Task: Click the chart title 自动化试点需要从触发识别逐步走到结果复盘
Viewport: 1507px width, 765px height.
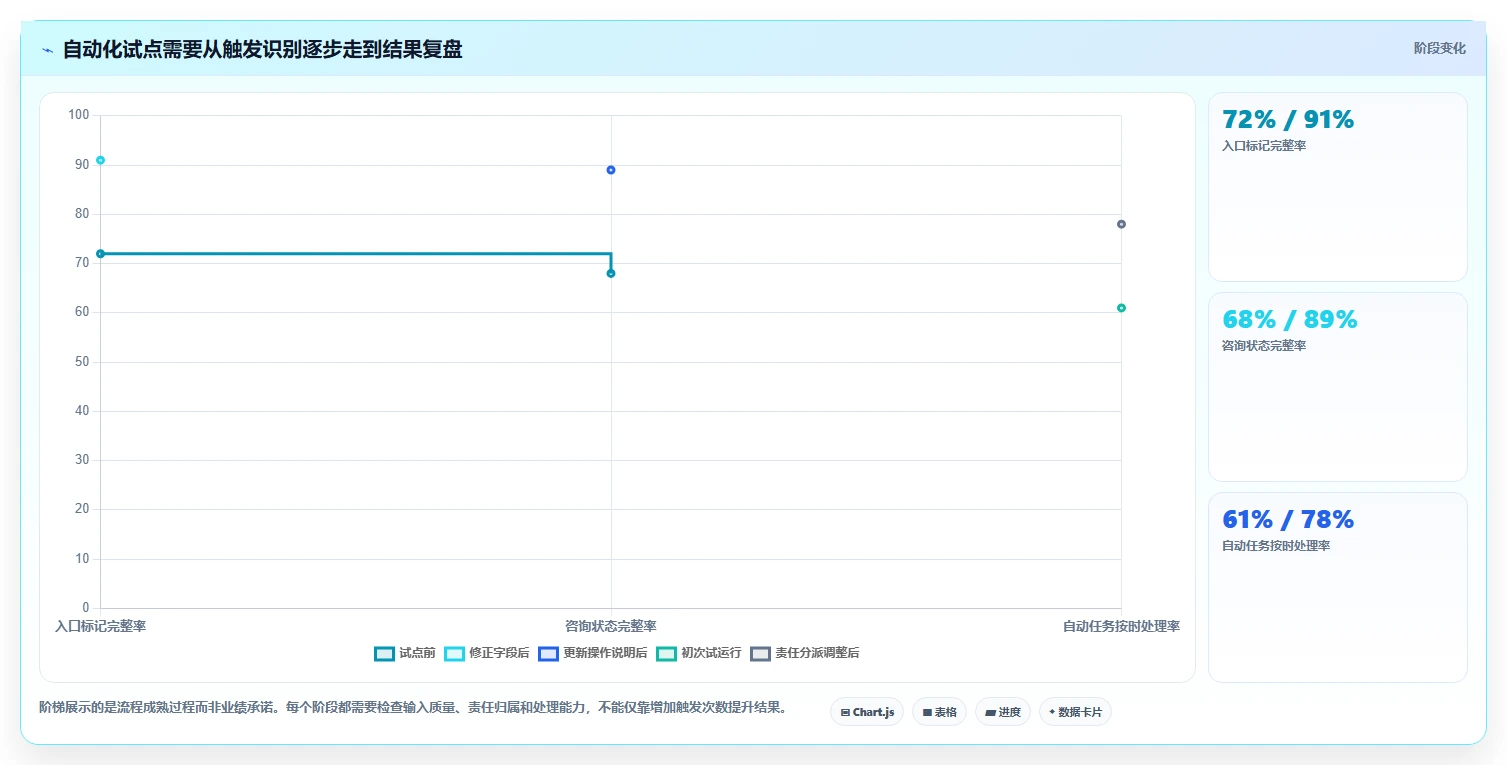Action: pyautogui.click(x=263, y=49)
